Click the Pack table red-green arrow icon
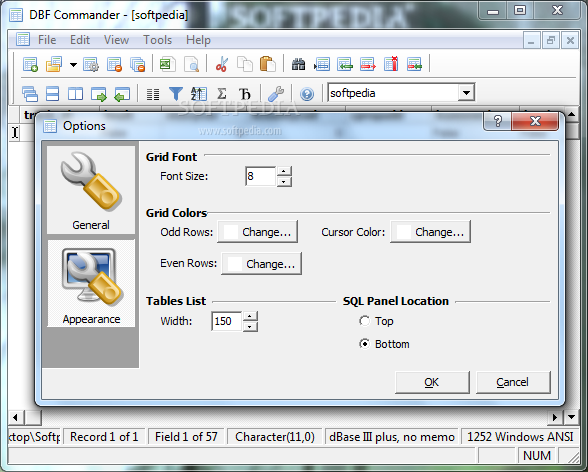The height and width of the screenshot is (472, 588). pyautogui.click(x=414, y=64)
